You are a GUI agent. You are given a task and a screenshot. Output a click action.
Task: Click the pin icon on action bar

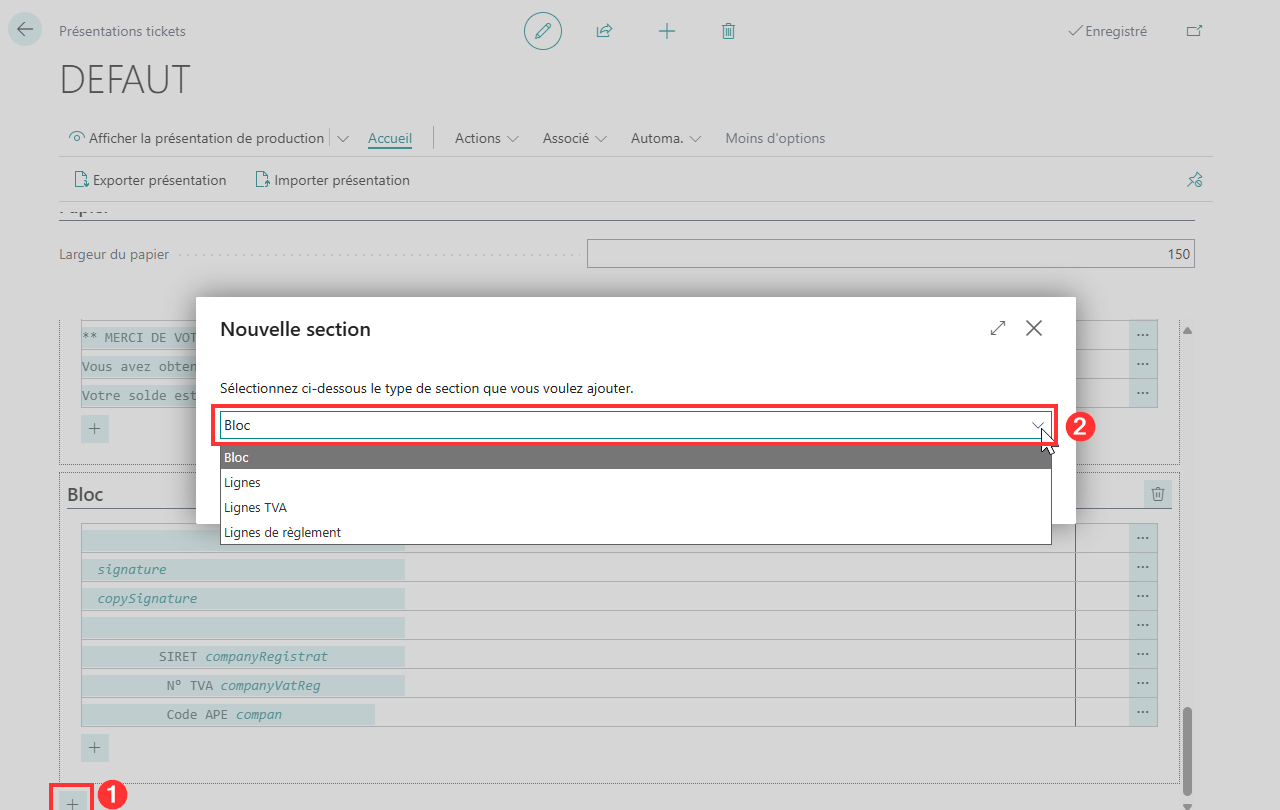pos(1194,180)
